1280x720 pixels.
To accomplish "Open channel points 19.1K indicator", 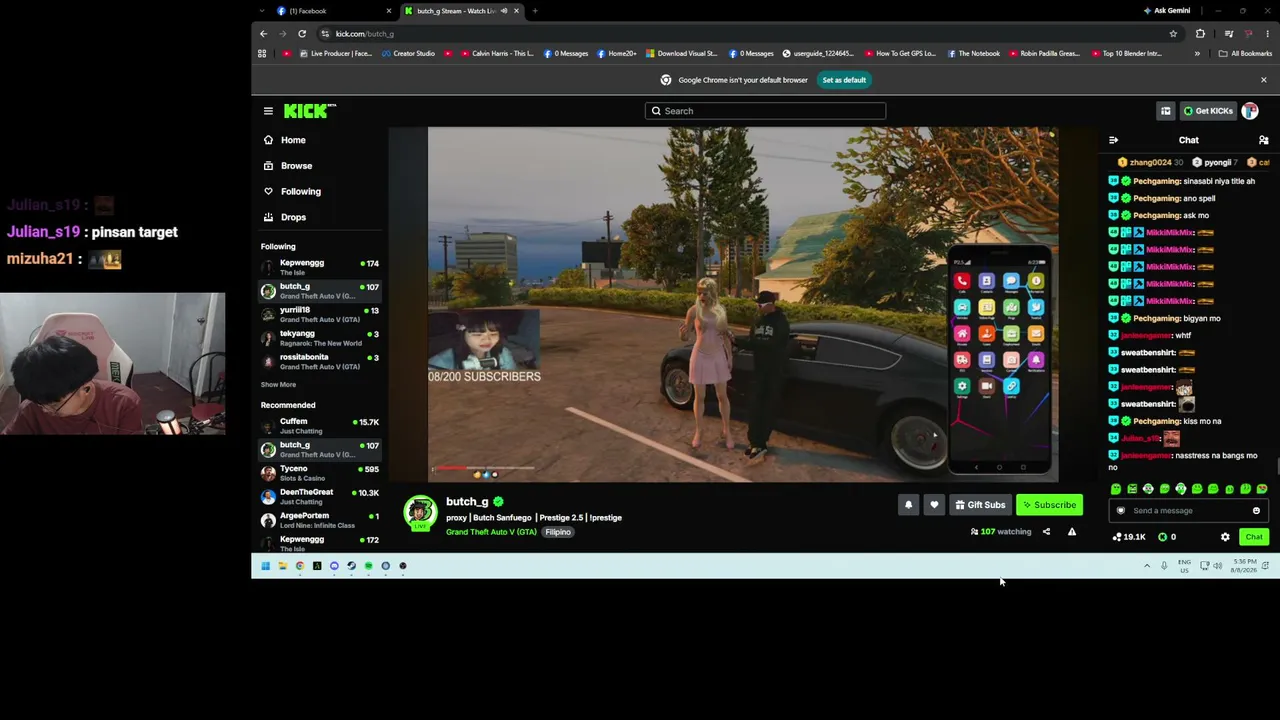I will [1129, 537].
